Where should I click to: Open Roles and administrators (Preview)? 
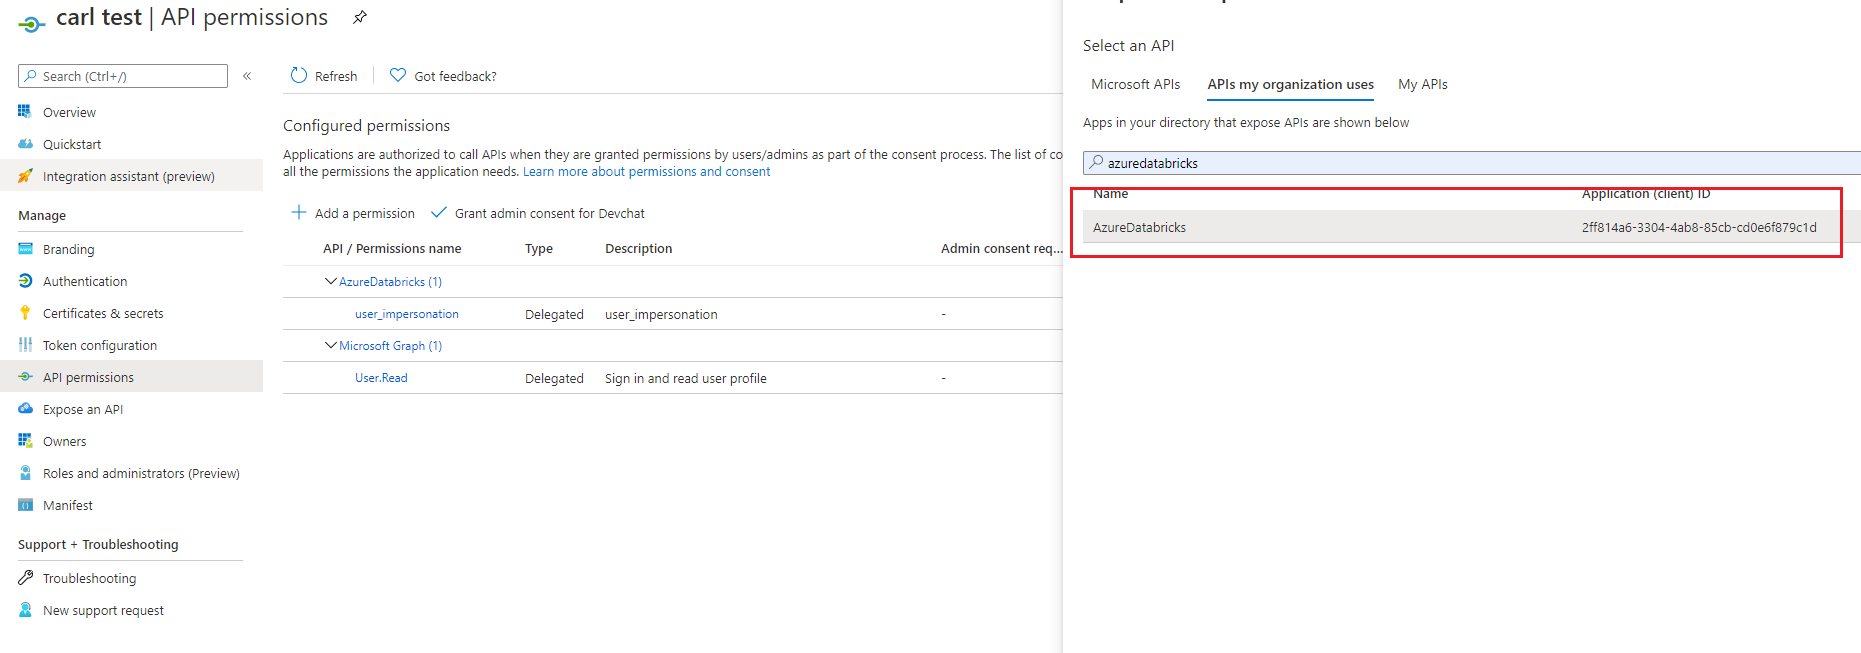[x=140, y=473]
